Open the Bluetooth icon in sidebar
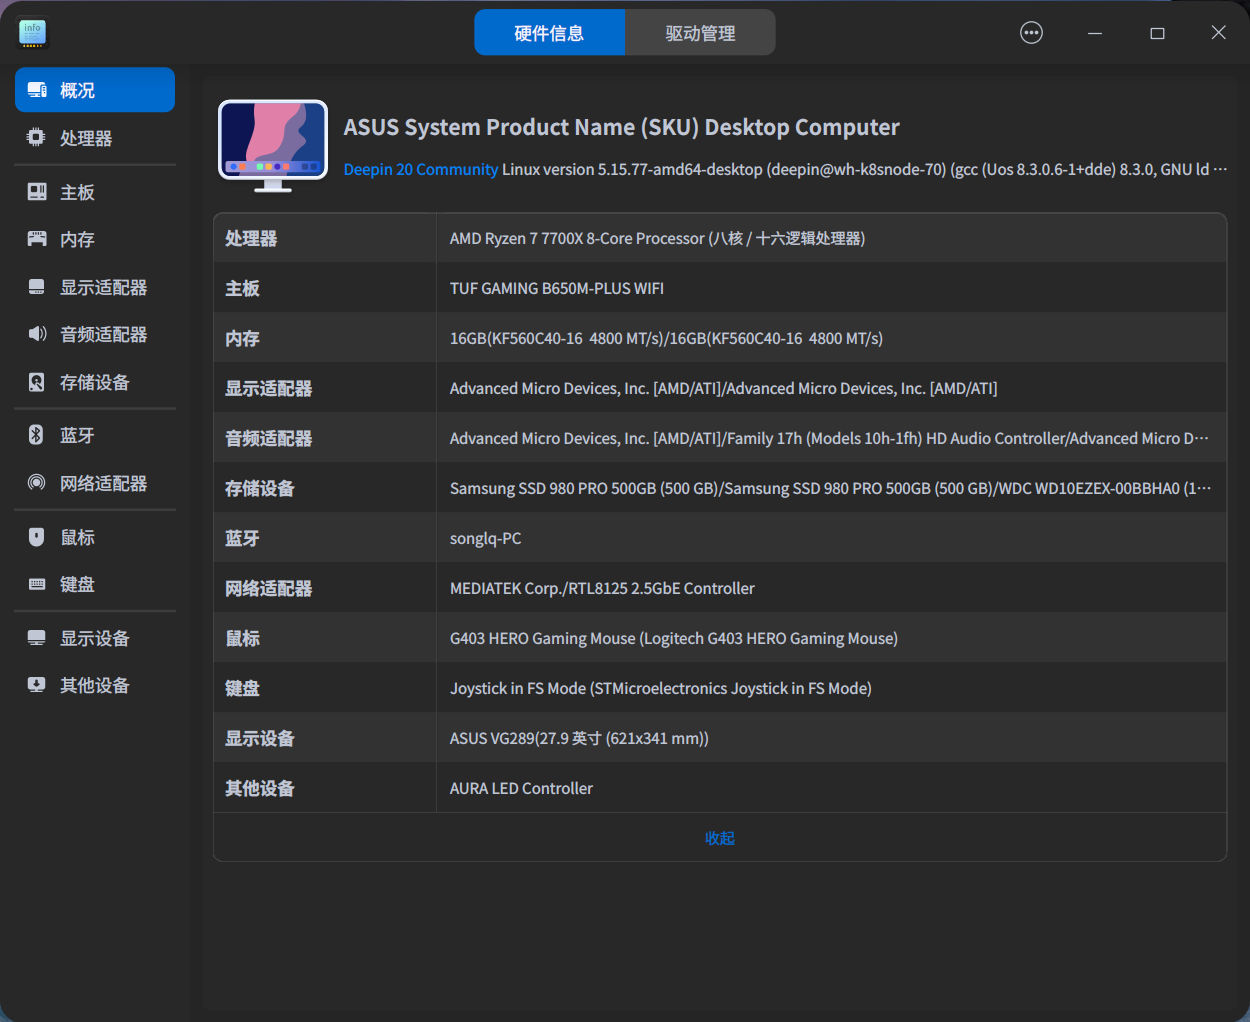 pos(37,435)
